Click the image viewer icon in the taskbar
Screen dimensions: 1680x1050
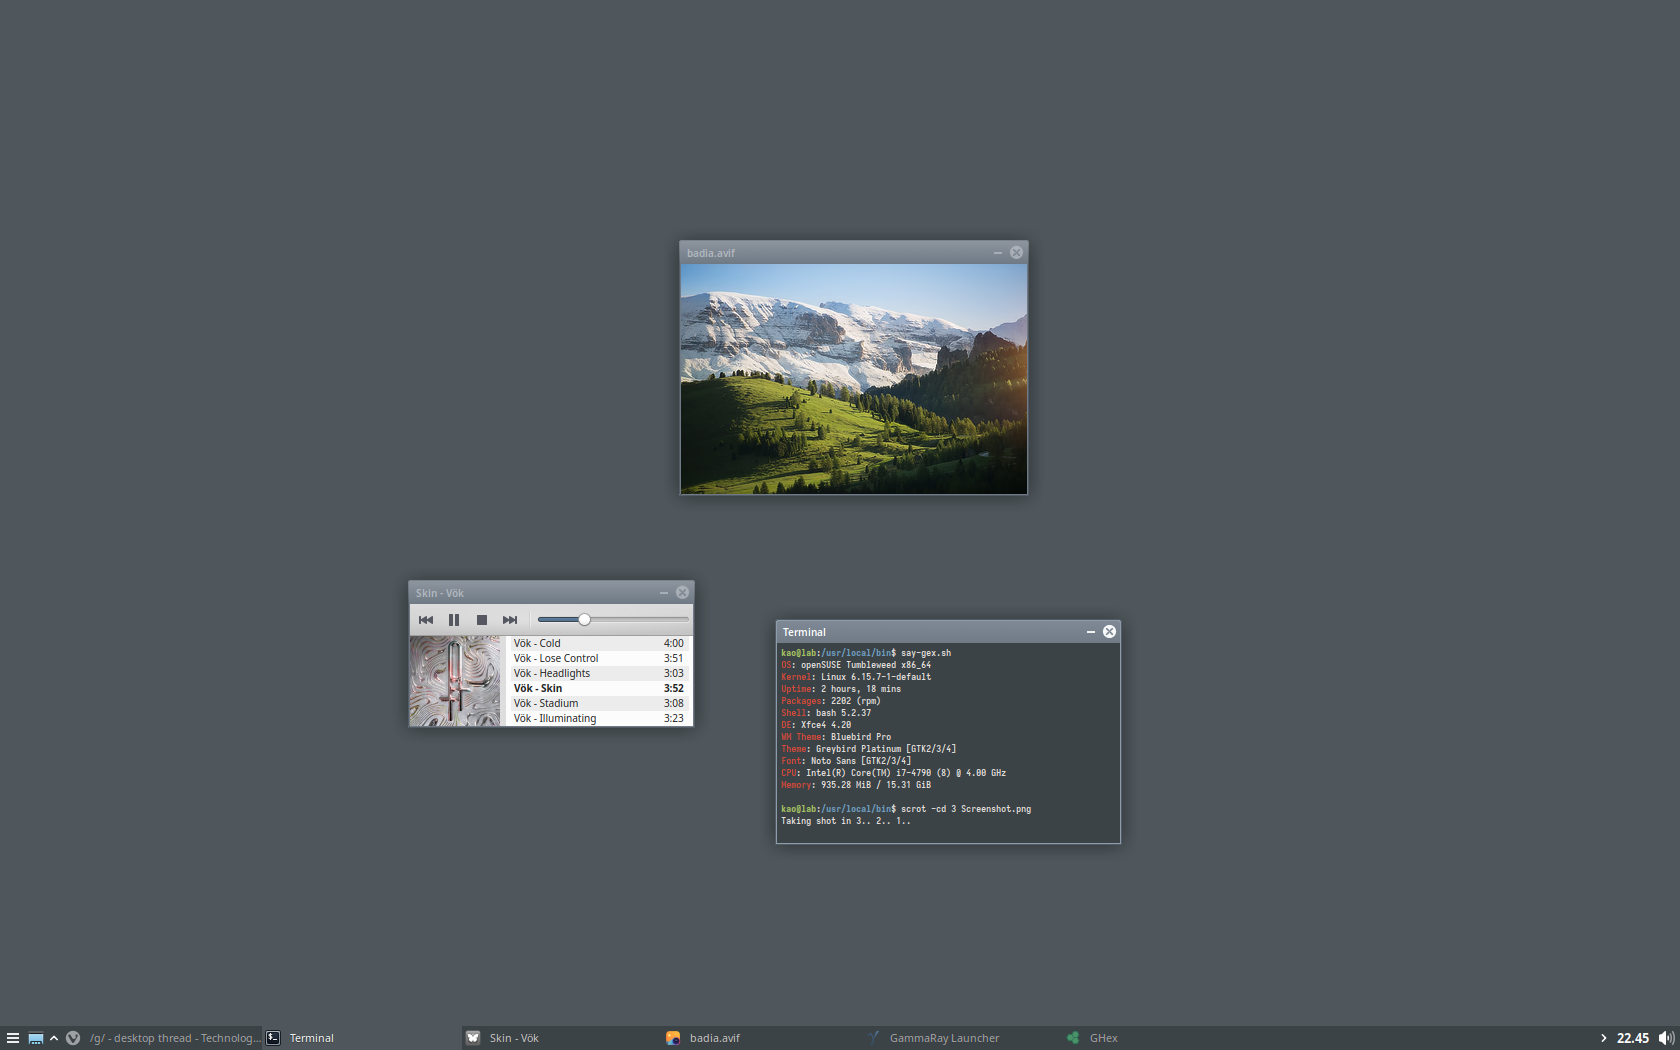673,1038
